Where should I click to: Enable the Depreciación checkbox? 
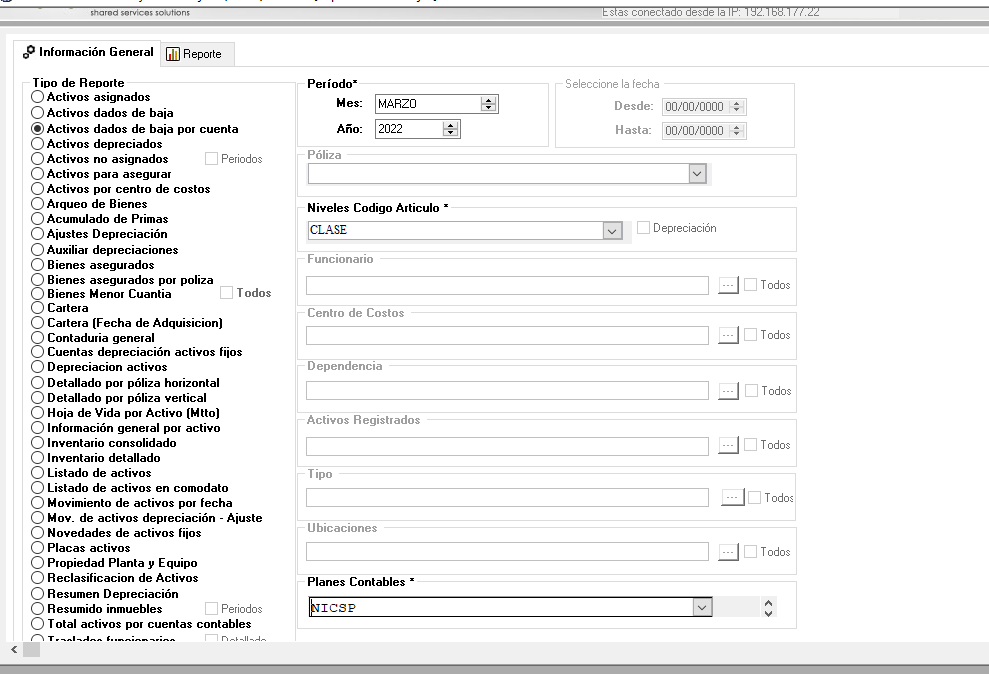pyautogui.click(x=644, y=228)
